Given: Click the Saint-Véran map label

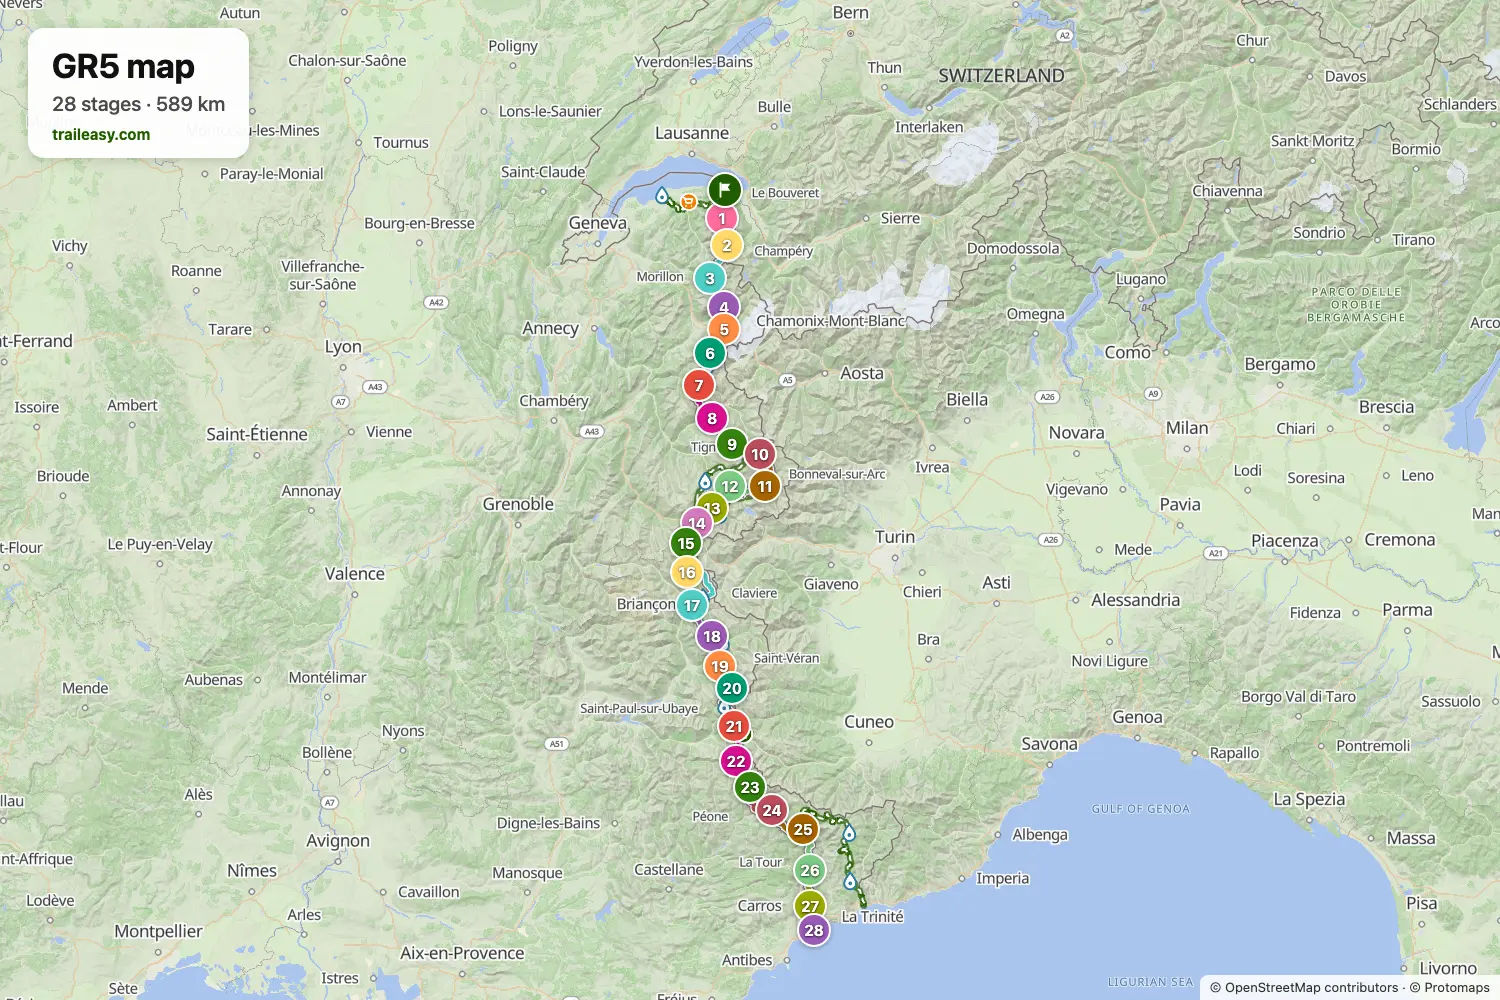Looking at the screenshot, I should tap(786, 658).
